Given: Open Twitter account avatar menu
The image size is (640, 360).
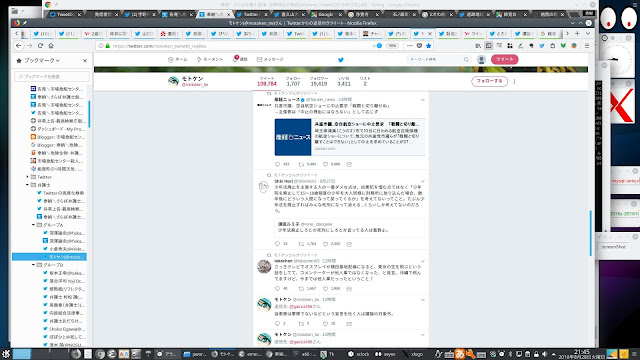Looking at the screenshot, I should click(481, 60).
